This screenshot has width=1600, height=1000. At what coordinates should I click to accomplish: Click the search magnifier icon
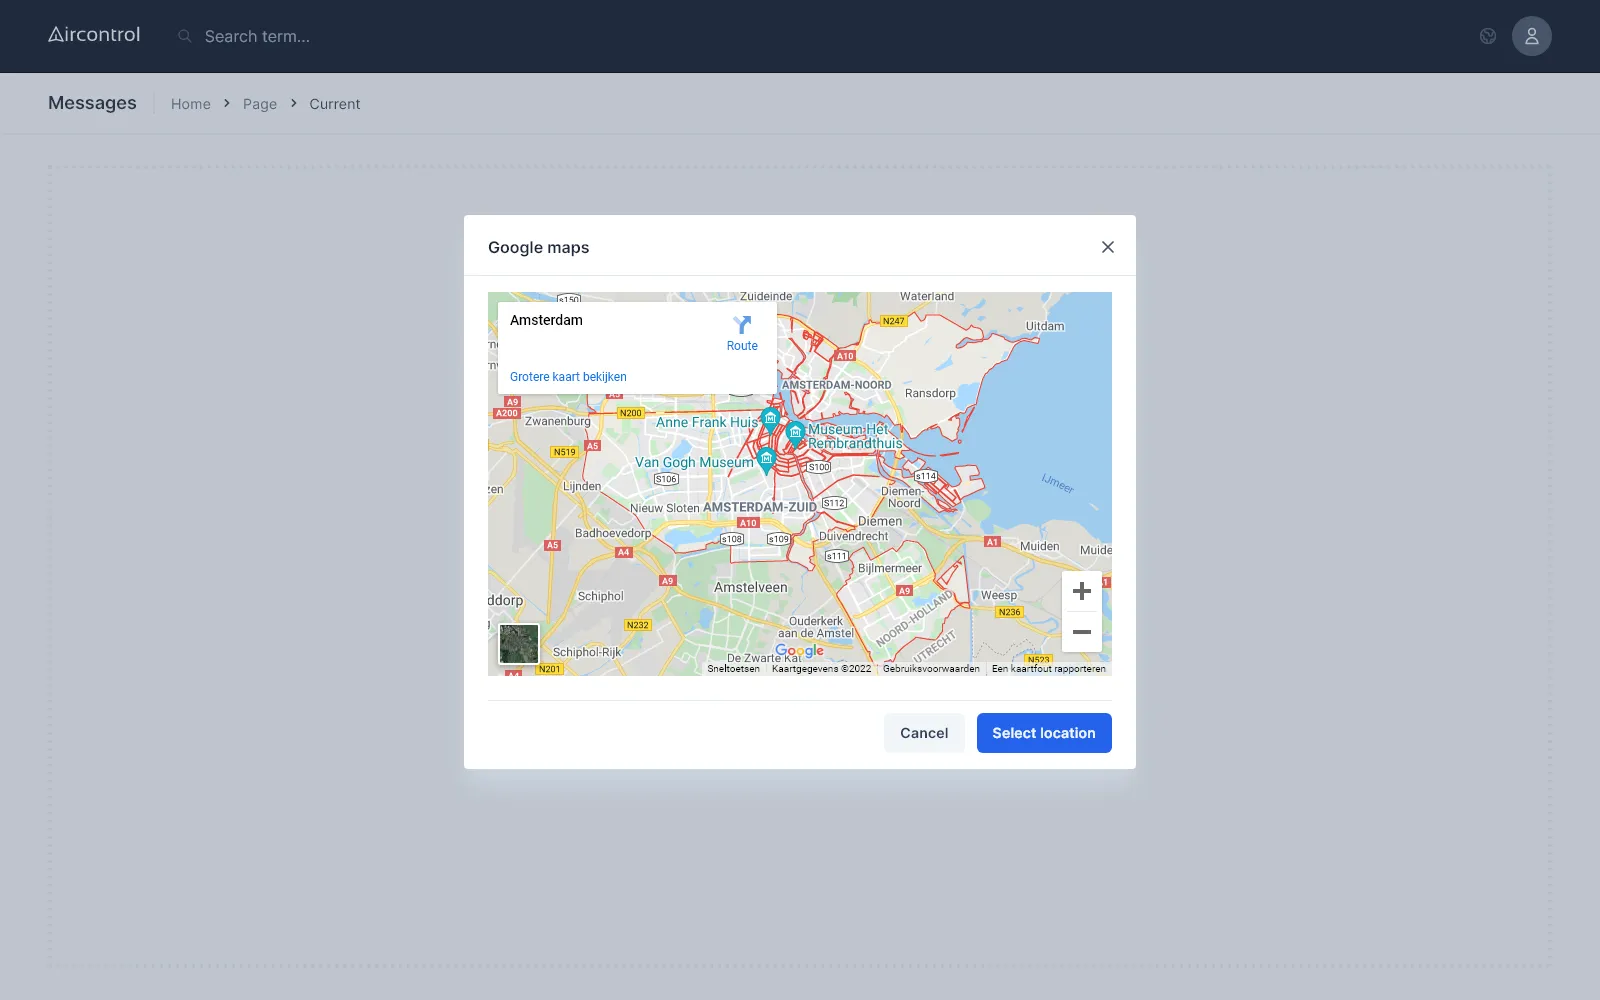pyautogui.click(x=185, y=36)
